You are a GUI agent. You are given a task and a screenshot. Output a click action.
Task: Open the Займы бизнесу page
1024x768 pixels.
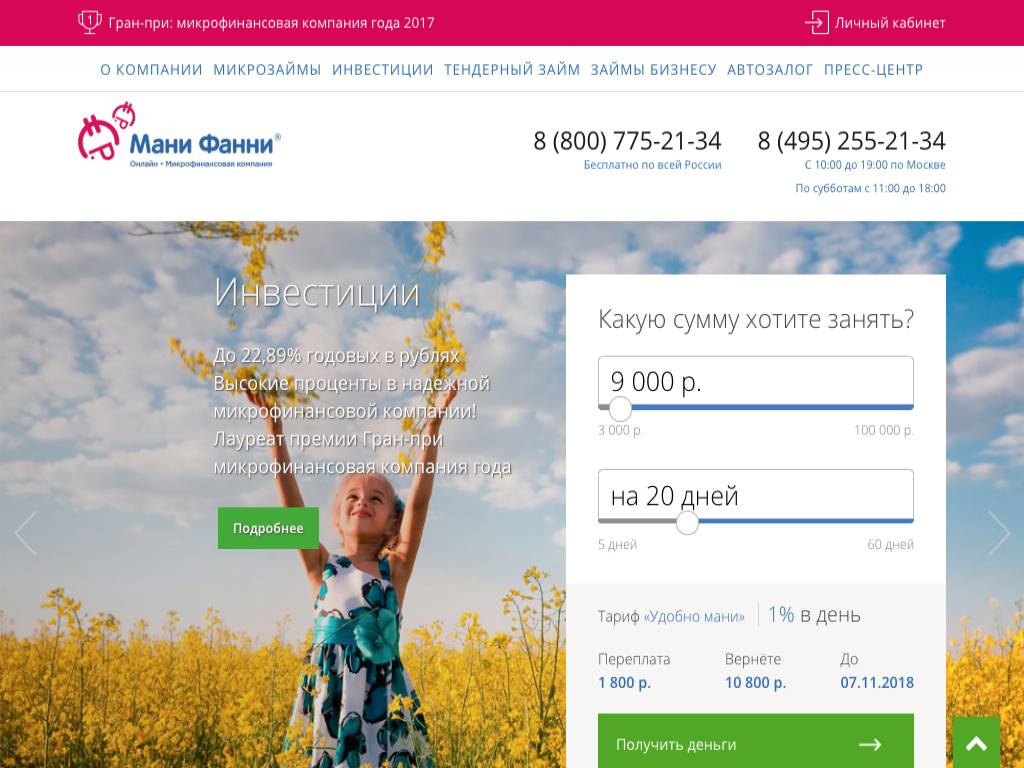pyautogui.click(x=654, y=69)
